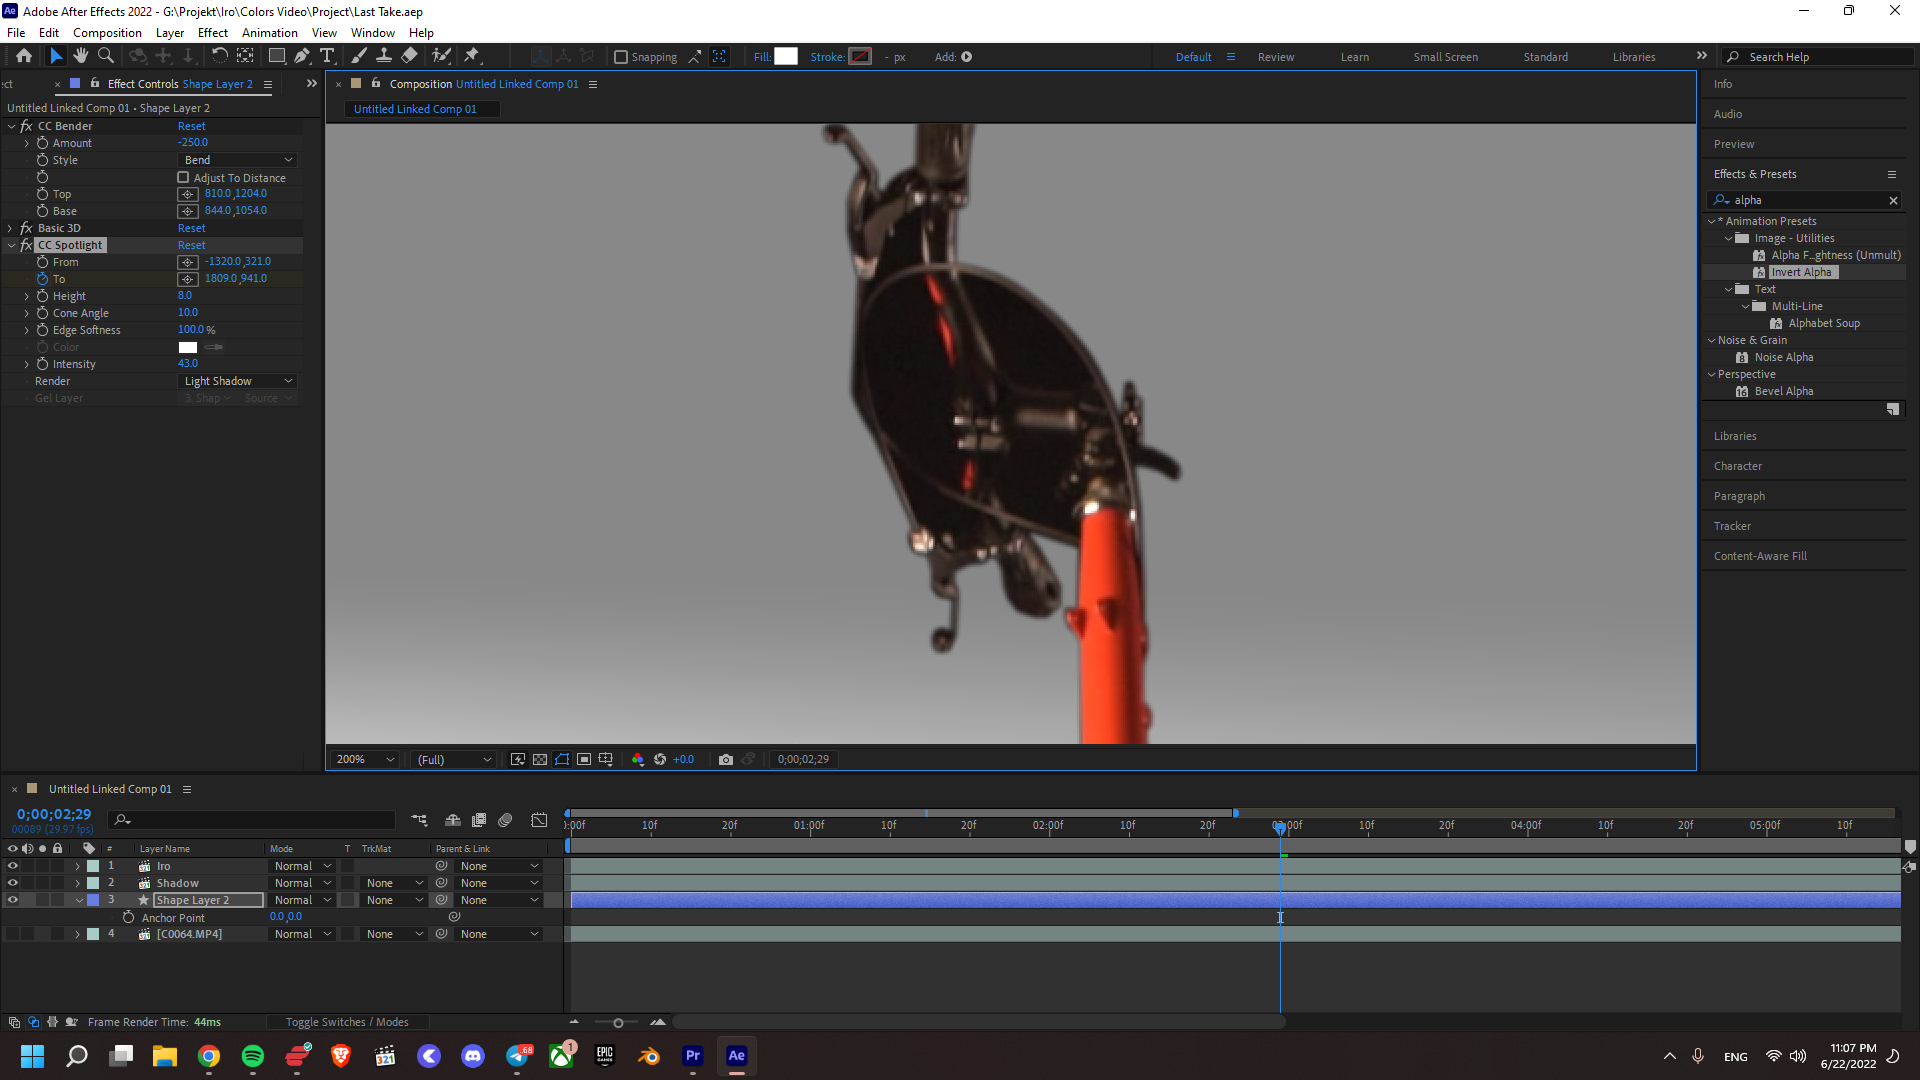
Task: Open the Graph Editor in timeline
Action: point(539,820)
